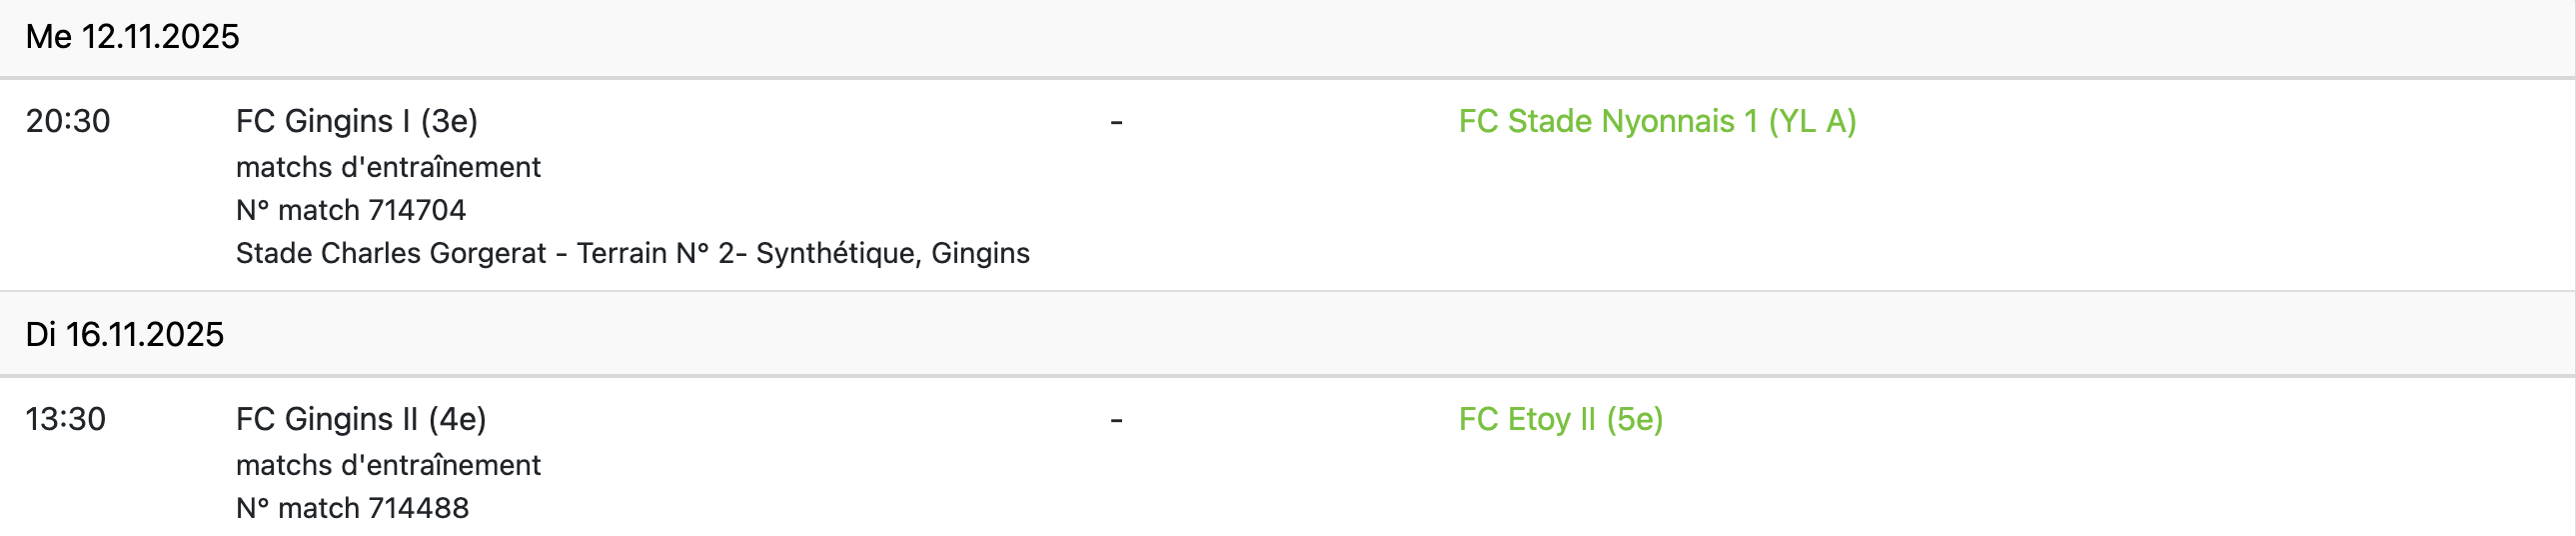Image resolution: width=2576 pixels, height=536 pixels.
Task: Select the 13:30 kickoff time
Action: (66, 419)
